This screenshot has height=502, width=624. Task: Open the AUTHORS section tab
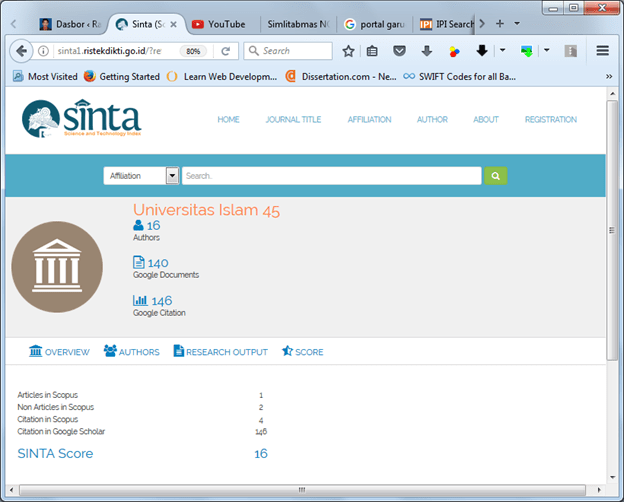[x=131, y=352]
